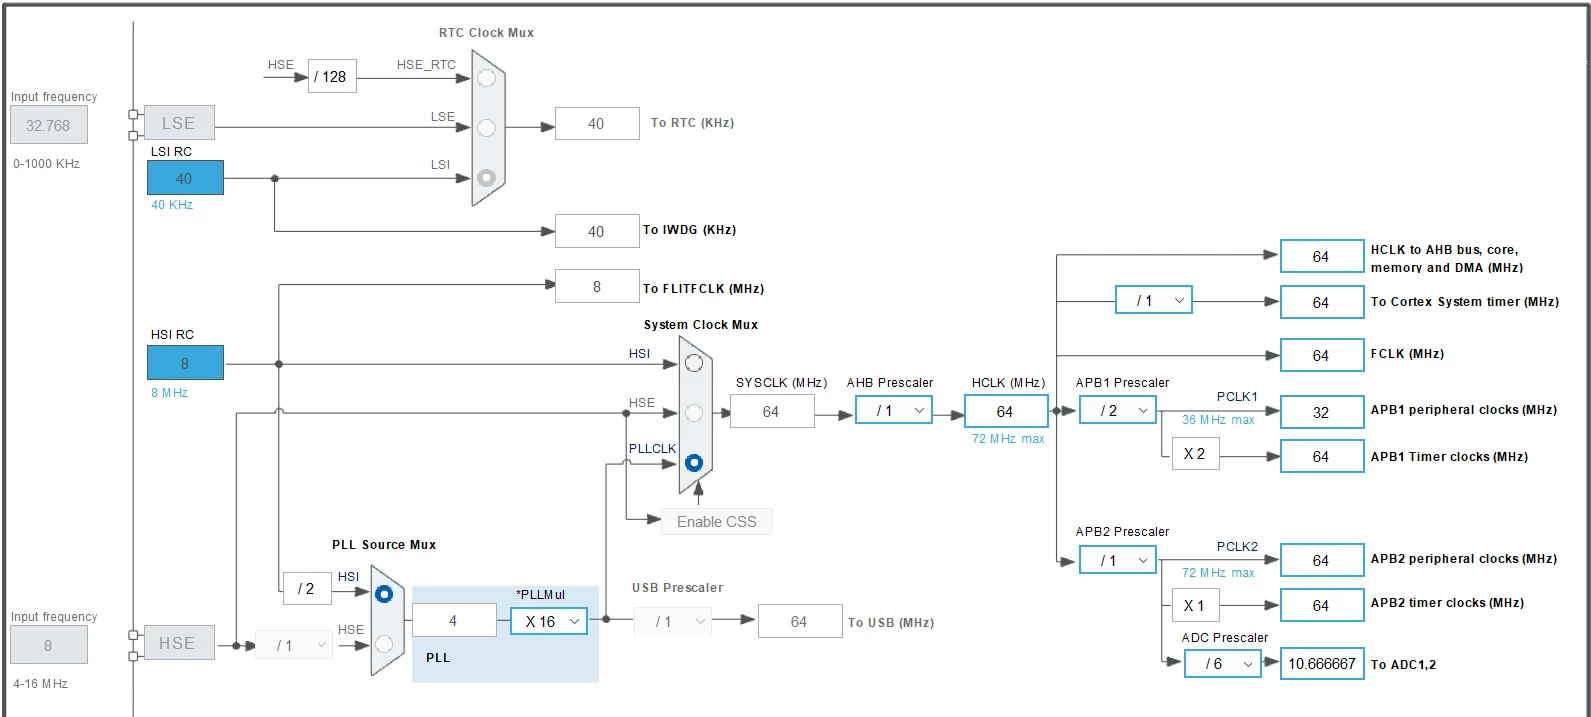Image resolution: width=1591 pixels, height=717 pixels.
Task: Open AHB Prescaler /1 dropdown
Action: tap(894, 411)
